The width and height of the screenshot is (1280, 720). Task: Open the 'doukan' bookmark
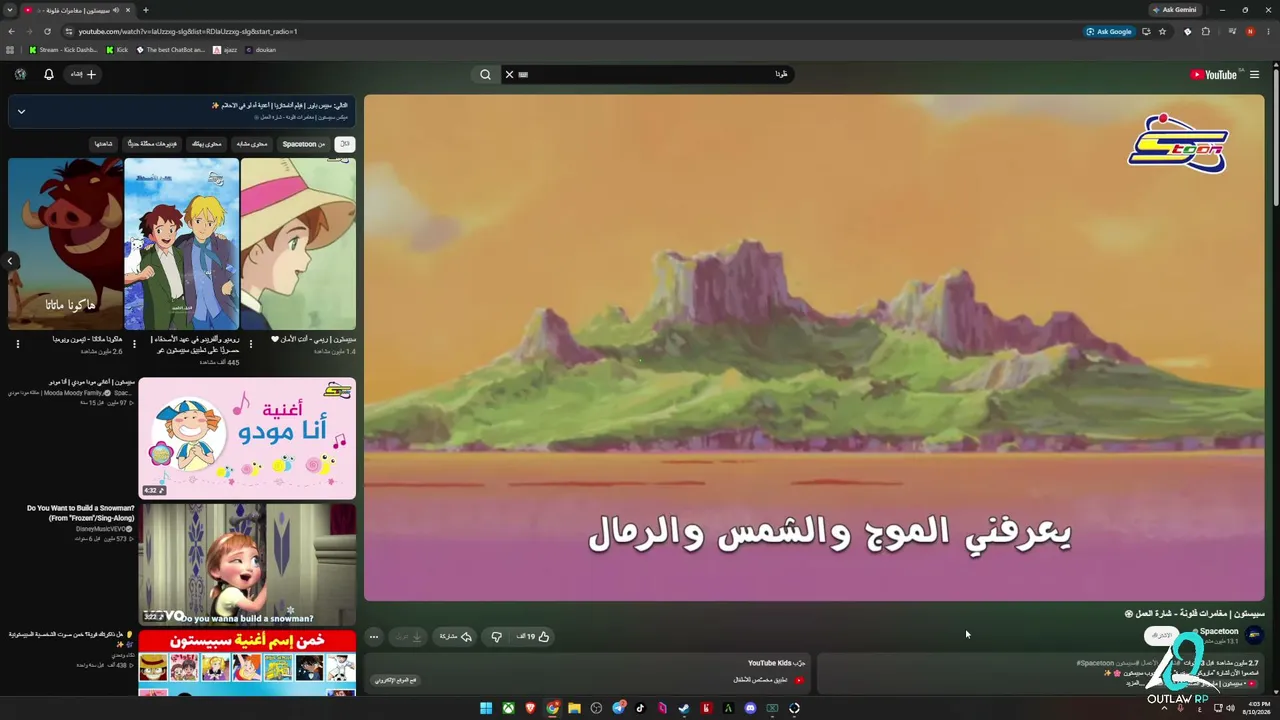[260, 49]
